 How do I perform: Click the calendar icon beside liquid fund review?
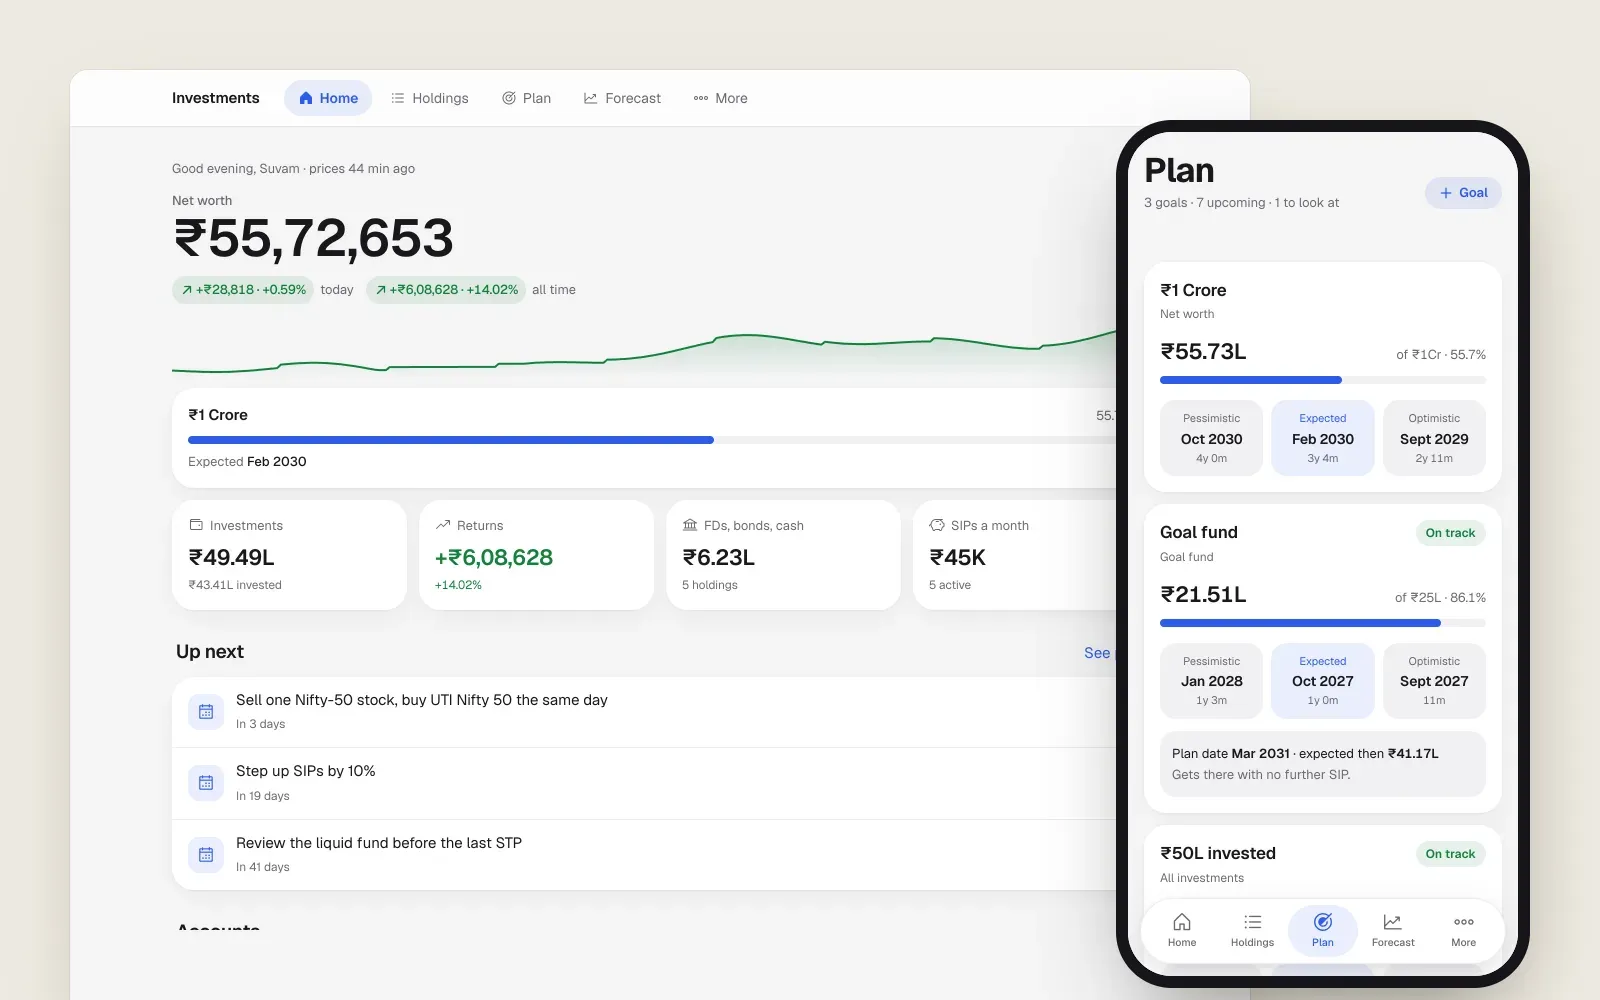pos(206,855)
